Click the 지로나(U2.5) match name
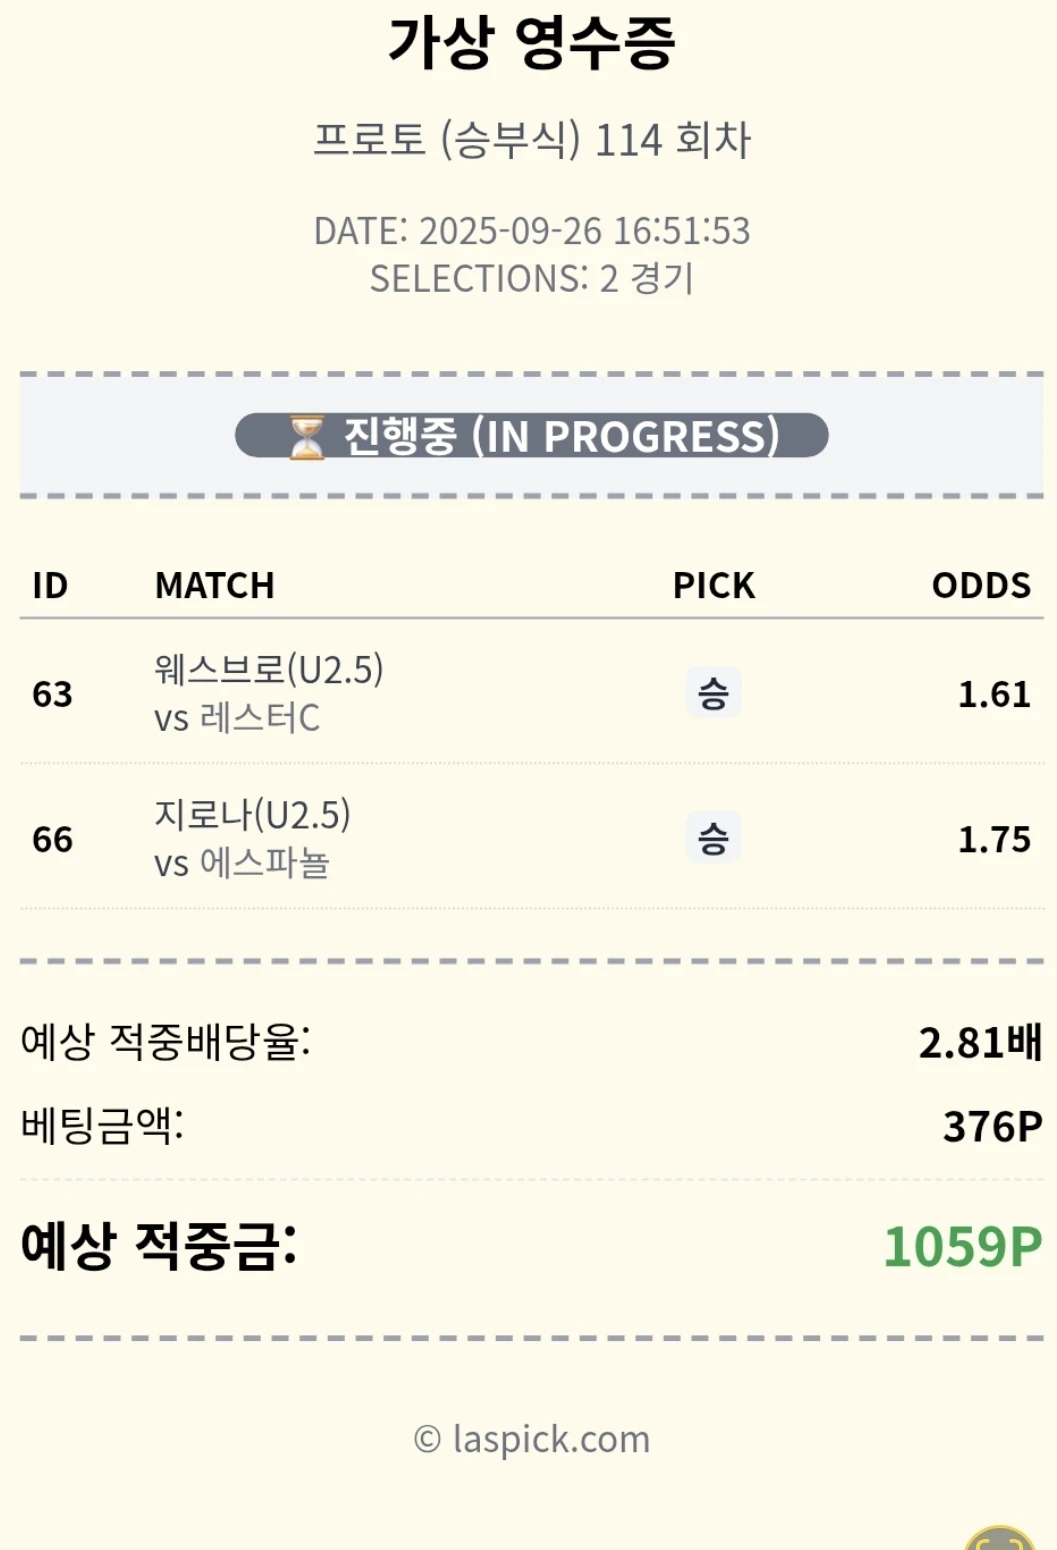The image size is (1057, 1550). [x=252, y=814]
